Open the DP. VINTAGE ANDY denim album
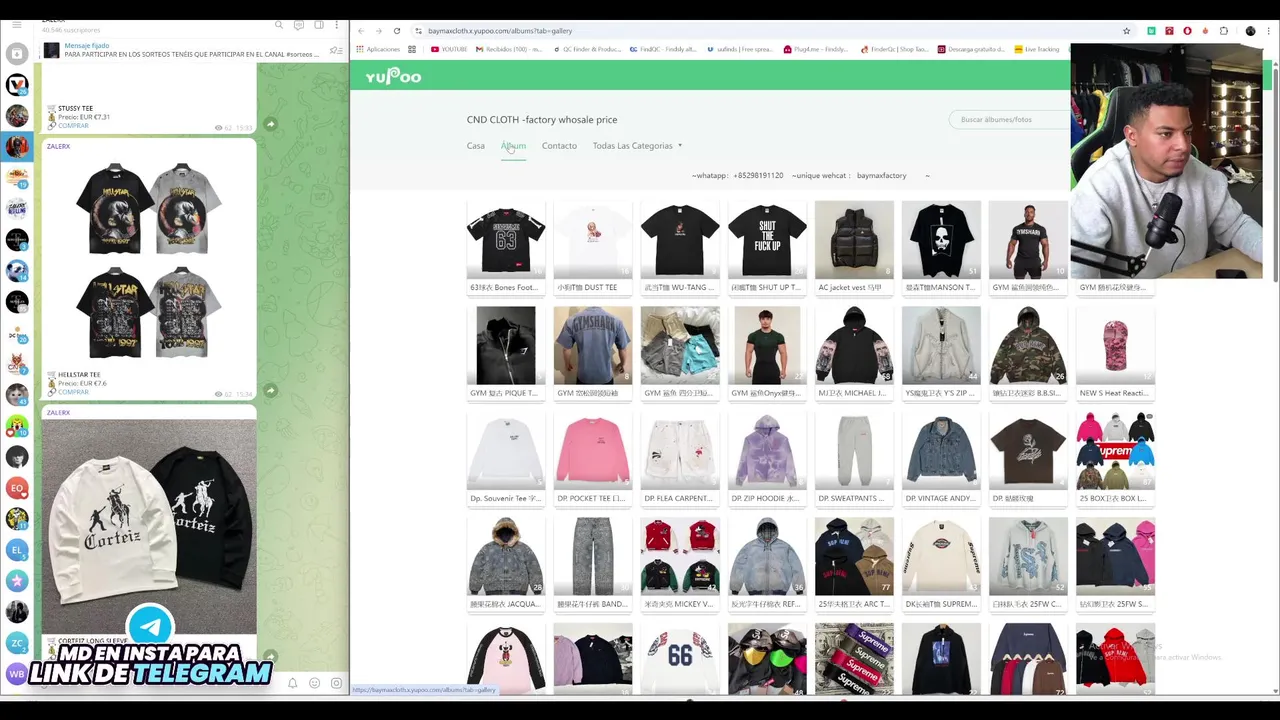The width and height of the screenshot is (1280, 720). tap(941, 458)
